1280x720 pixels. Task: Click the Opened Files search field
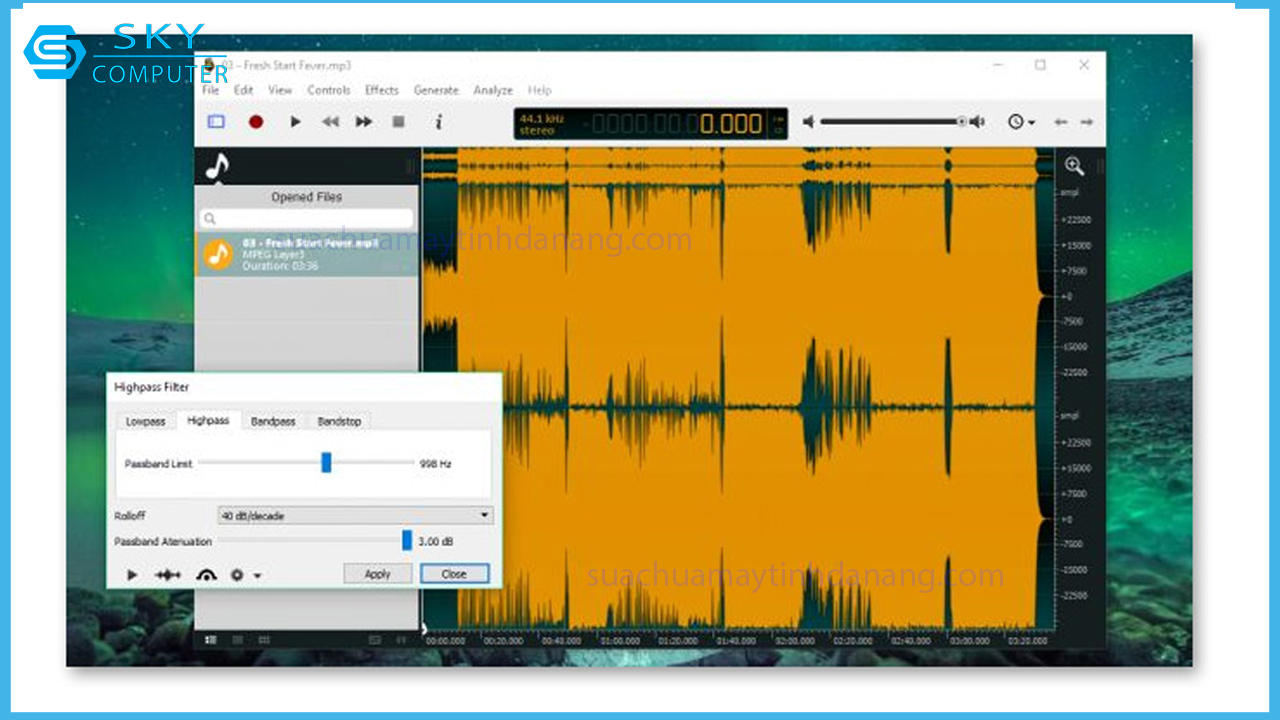coord(307,218)
